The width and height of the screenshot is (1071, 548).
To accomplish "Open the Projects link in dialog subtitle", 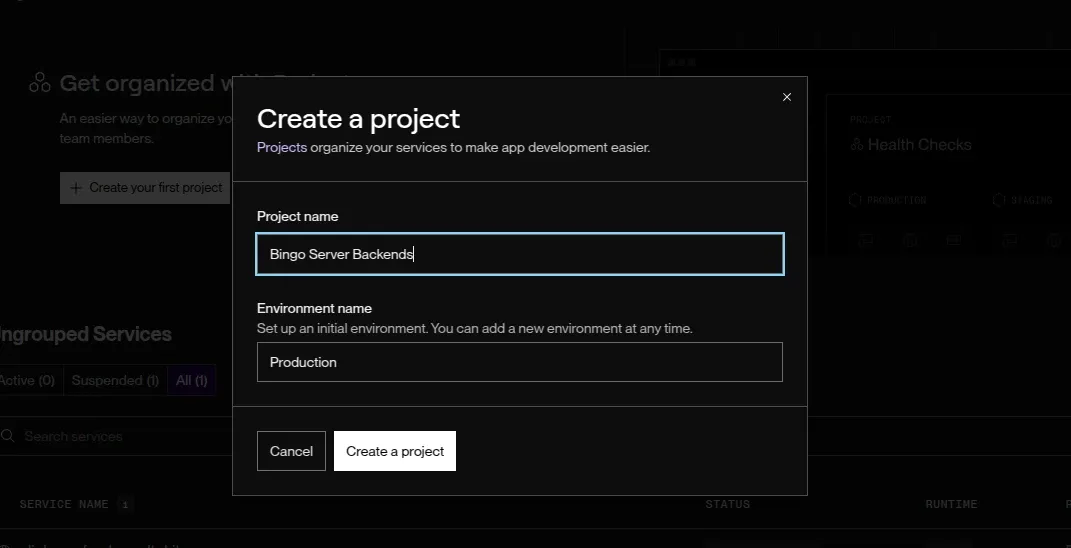I will coord(281,147).
